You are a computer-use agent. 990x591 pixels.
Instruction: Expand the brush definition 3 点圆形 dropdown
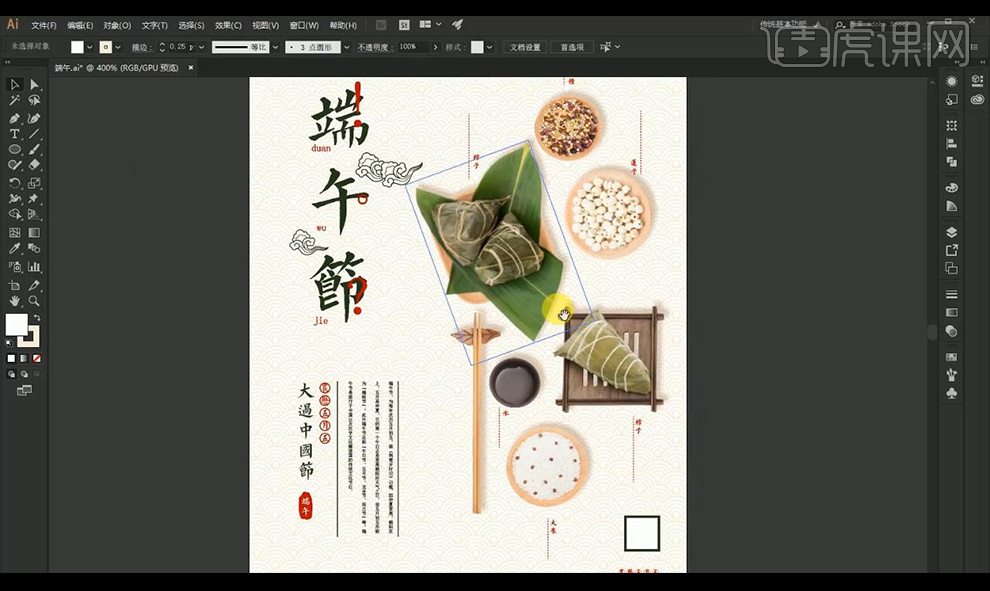346,47
